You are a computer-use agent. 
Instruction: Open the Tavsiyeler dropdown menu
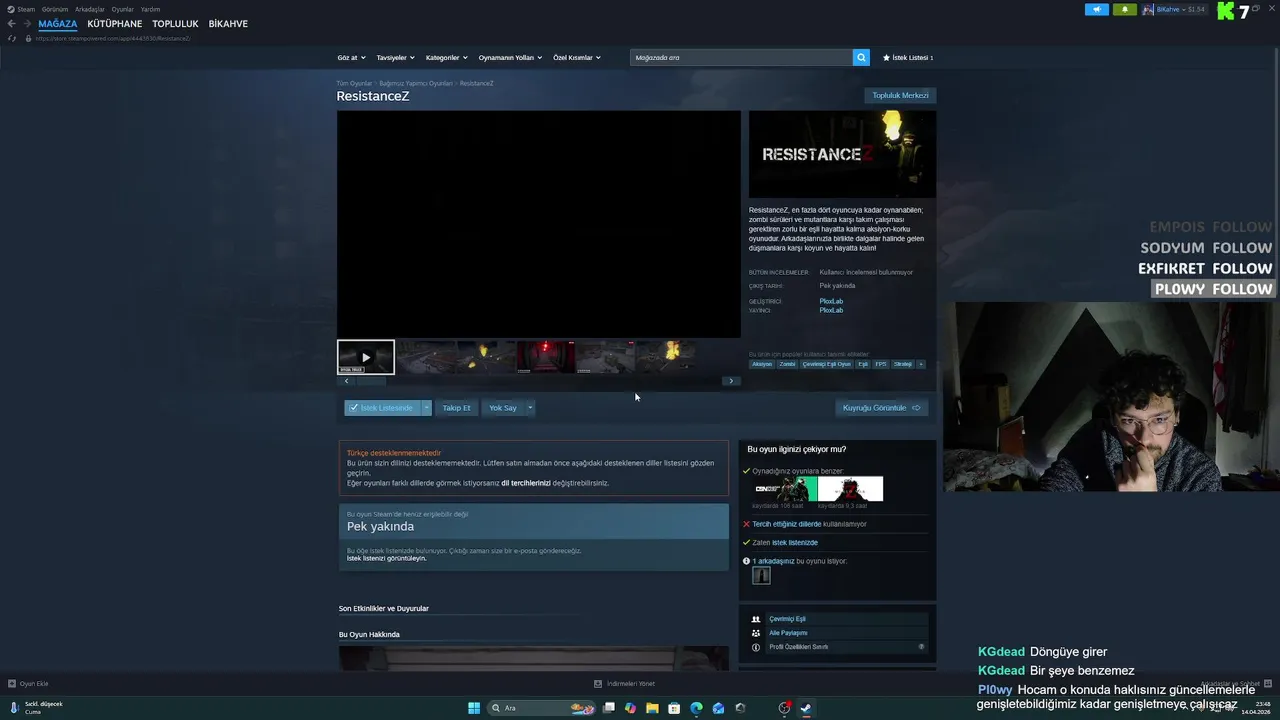click(x=395, y=58)
